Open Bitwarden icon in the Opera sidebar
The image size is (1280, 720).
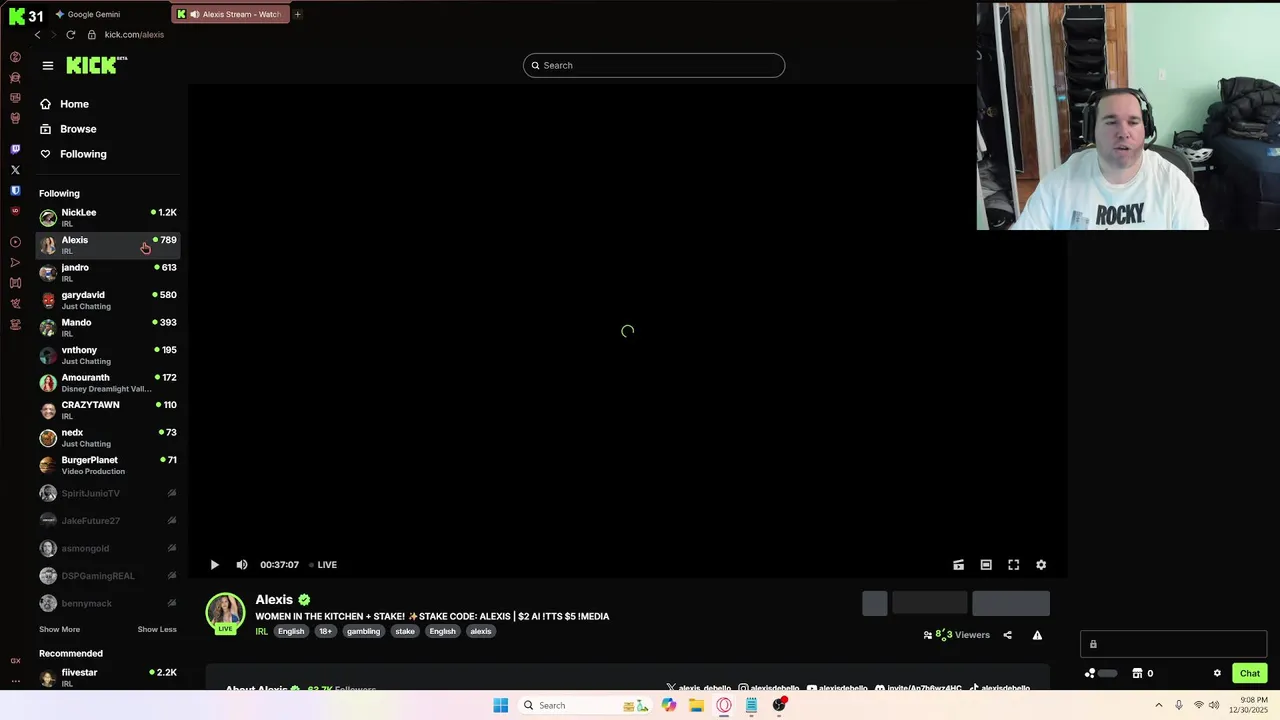point(15,190)
